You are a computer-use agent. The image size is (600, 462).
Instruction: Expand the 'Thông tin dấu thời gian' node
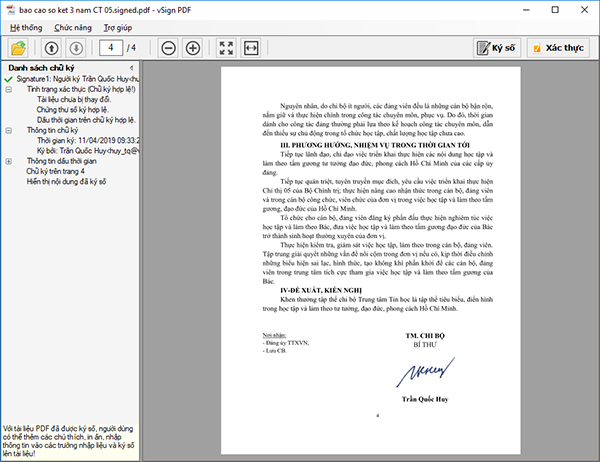point(9,161)
